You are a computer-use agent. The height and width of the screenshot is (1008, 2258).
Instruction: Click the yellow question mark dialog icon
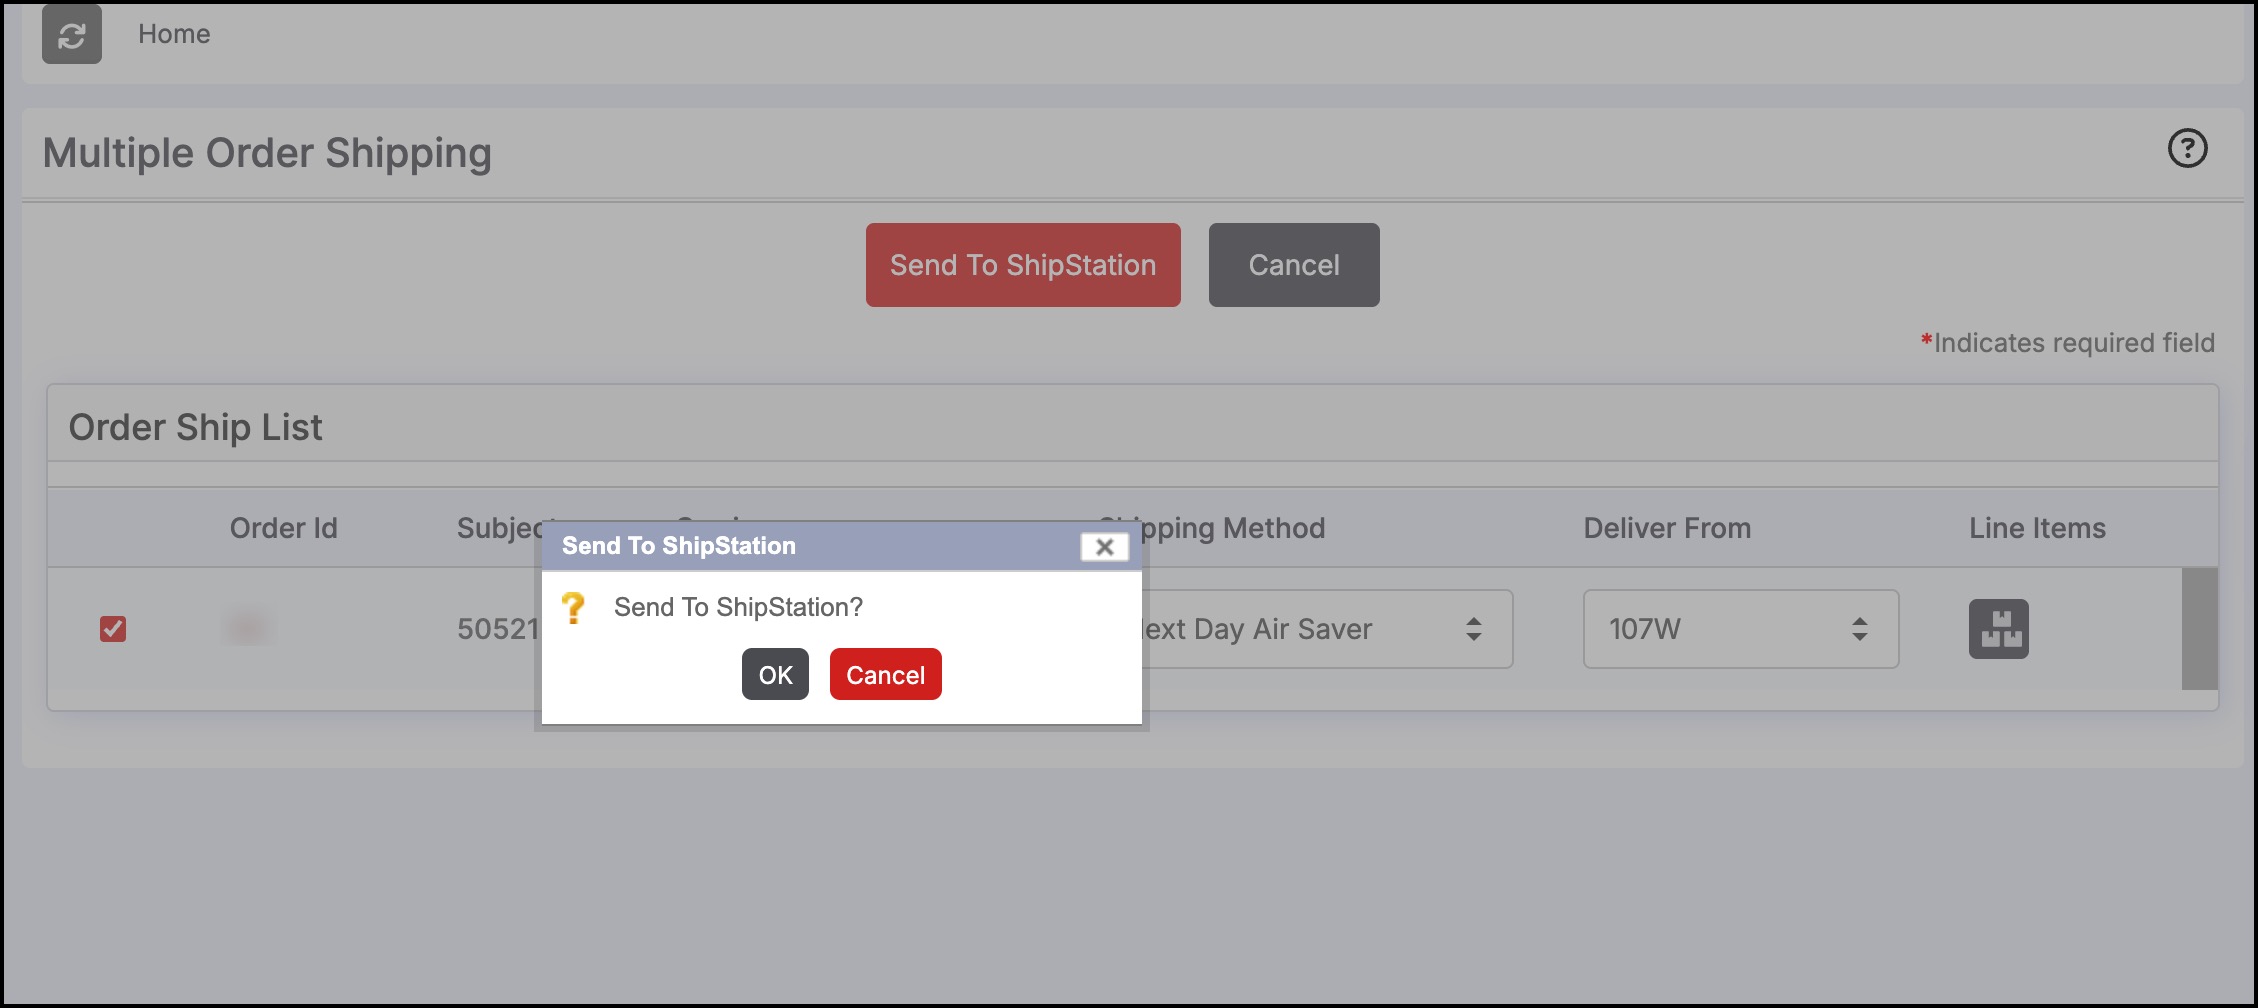click(x=573, y=608)
